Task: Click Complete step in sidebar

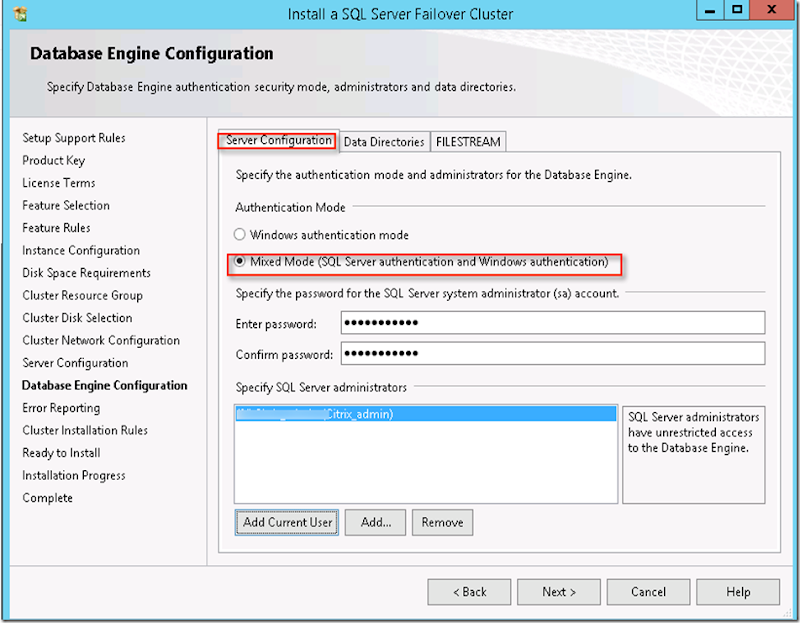Action: tap(47, 498)
